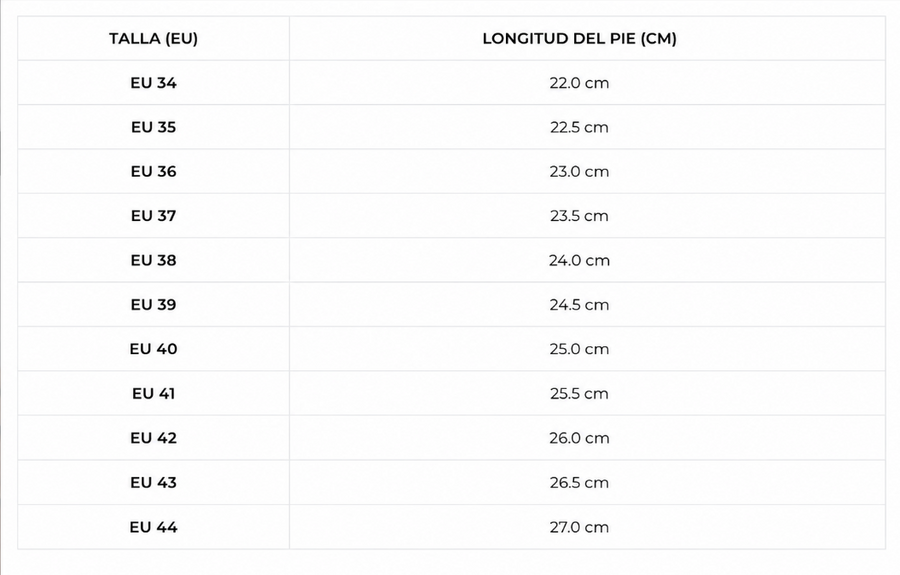Select the EU 40 size cell
The image size is (900, 575).
tap(153, 349)
